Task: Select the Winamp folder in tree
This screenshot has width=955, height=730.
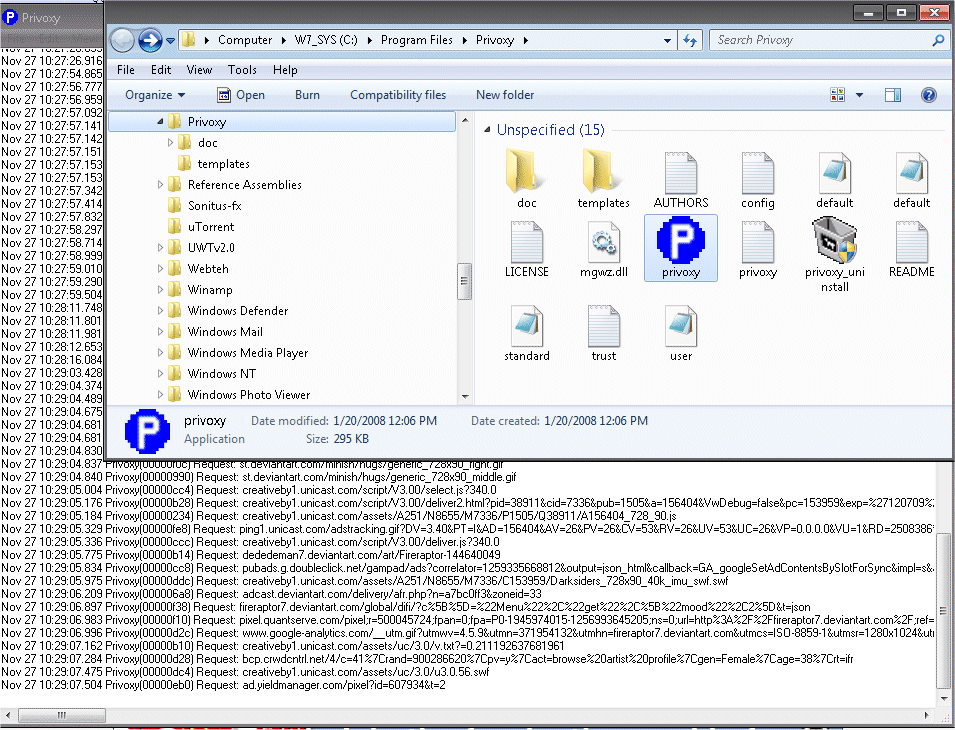Action: coord(210,290)
